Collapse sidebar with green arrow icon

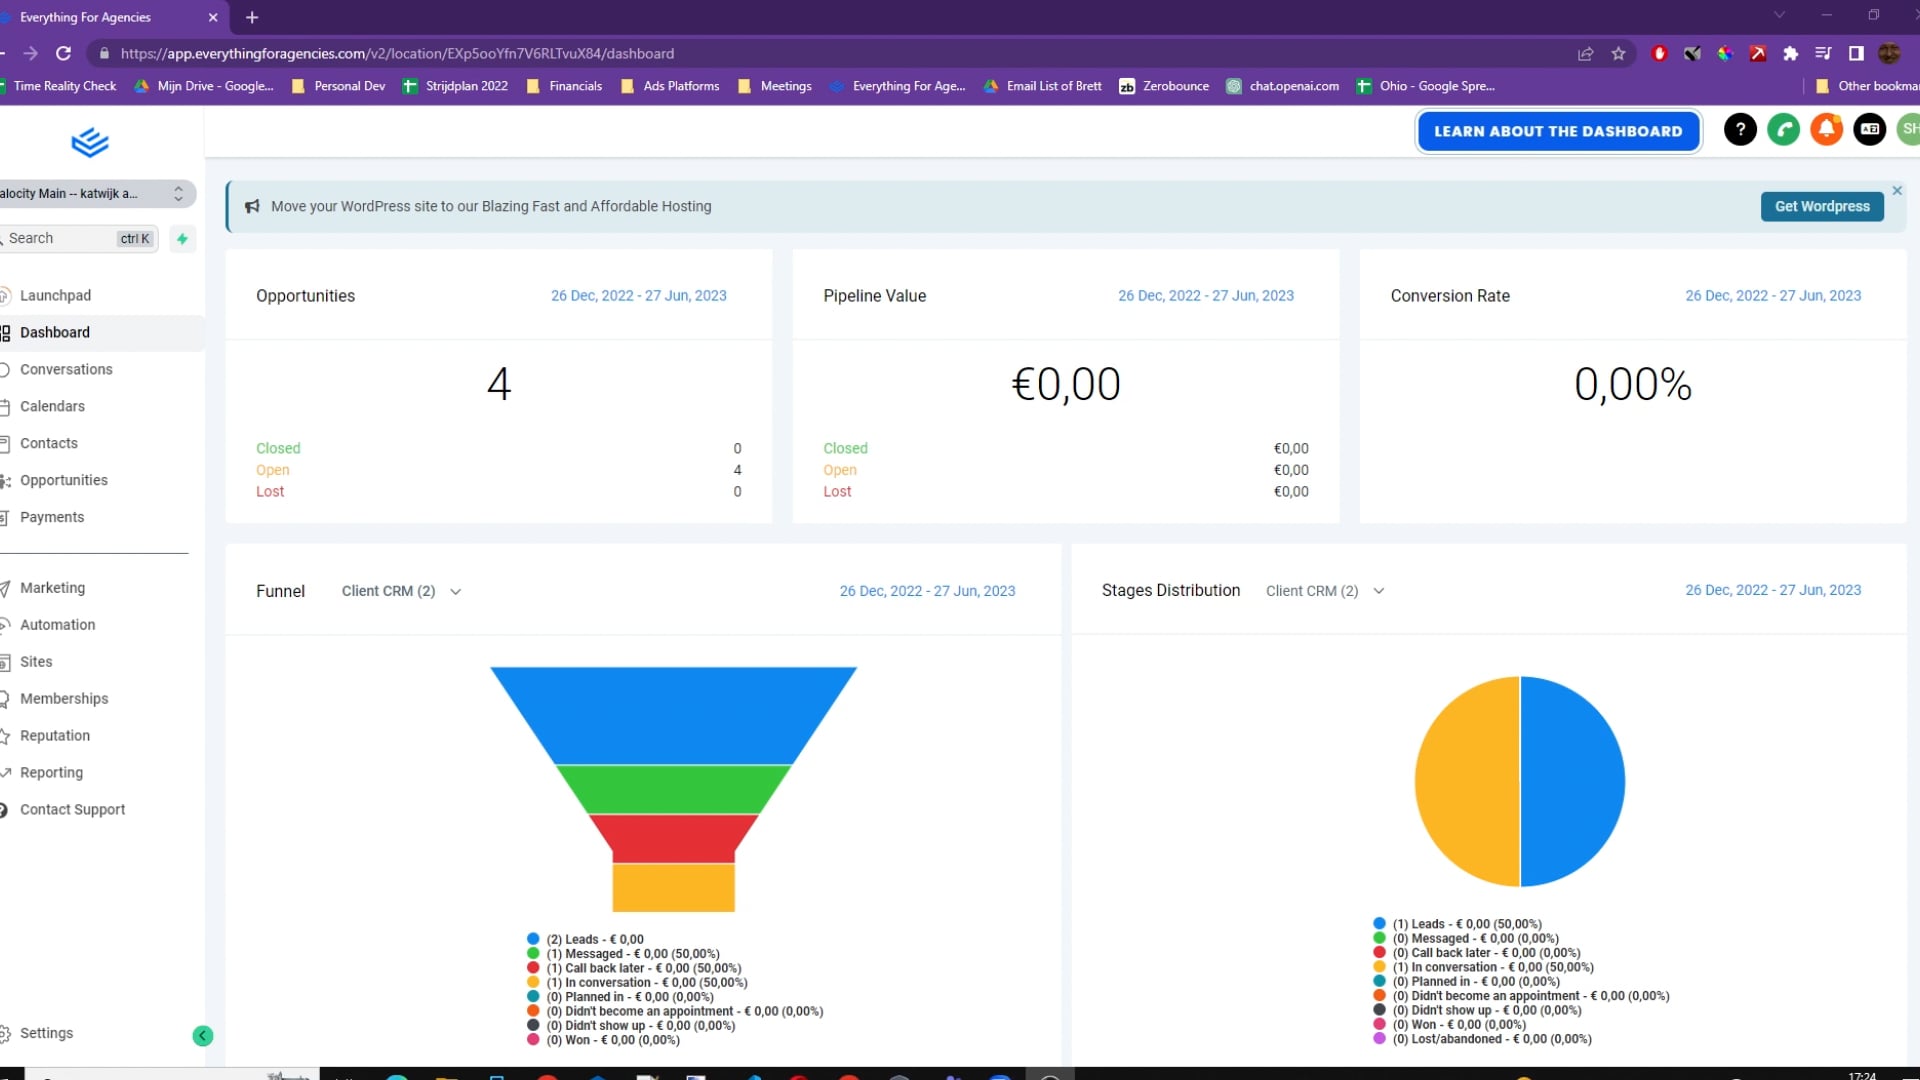tap(202, 1036)
